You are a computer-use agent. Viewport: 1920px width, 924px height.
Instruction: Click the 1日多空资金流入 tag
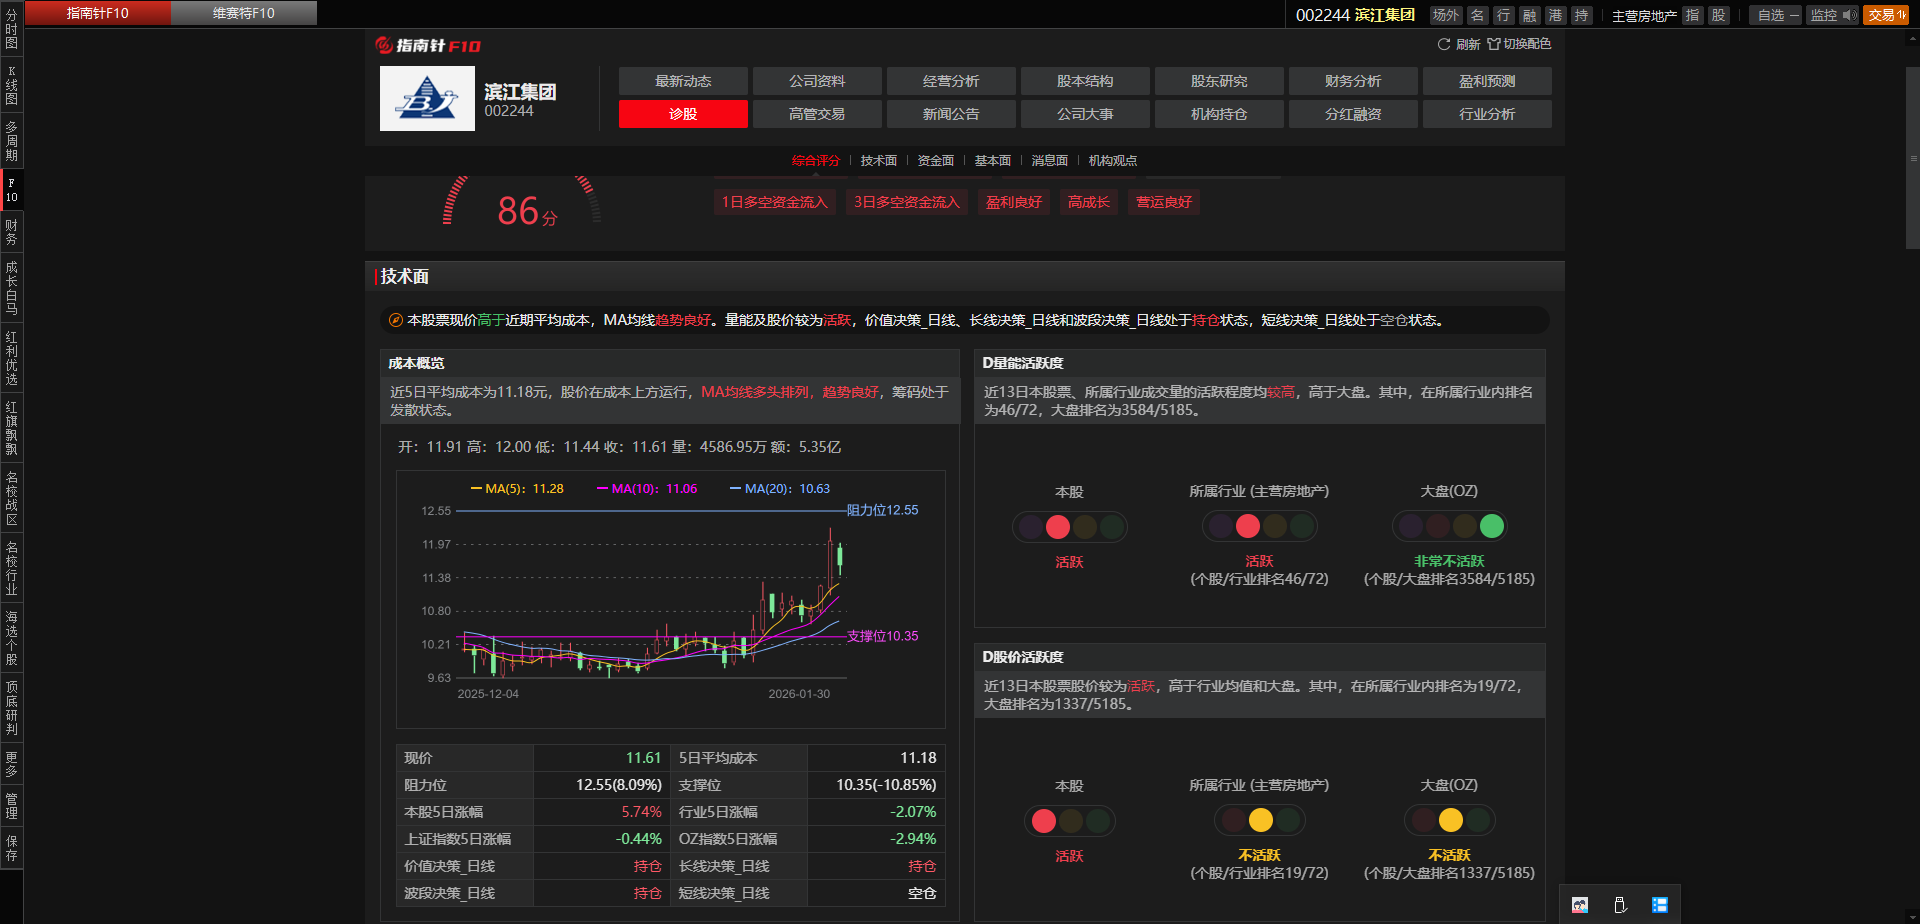click(775, 202)
